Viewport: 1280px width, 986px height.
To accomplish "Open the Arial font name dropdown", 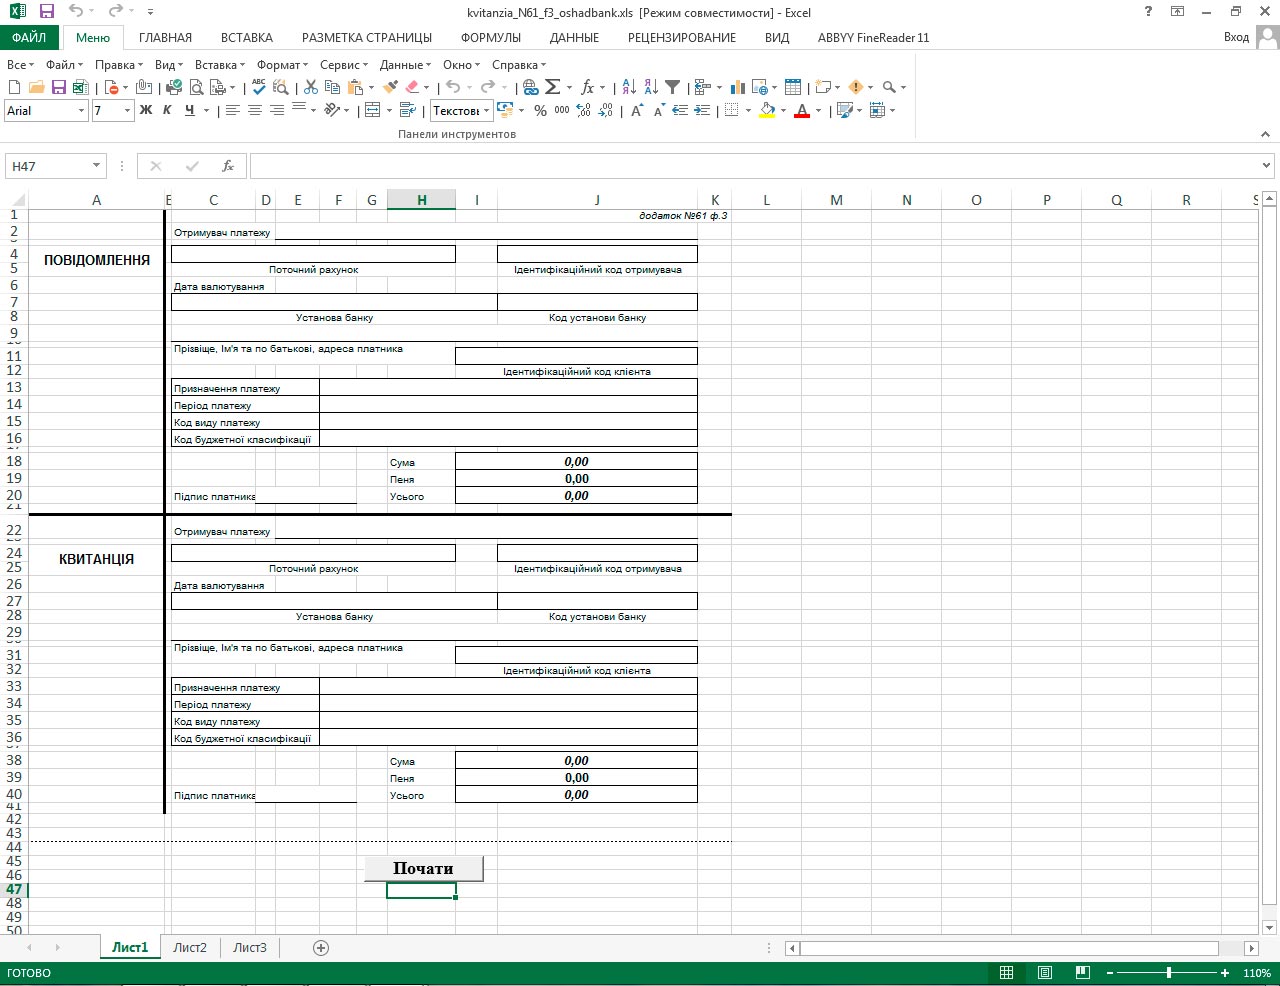I will tap(81, 111).
